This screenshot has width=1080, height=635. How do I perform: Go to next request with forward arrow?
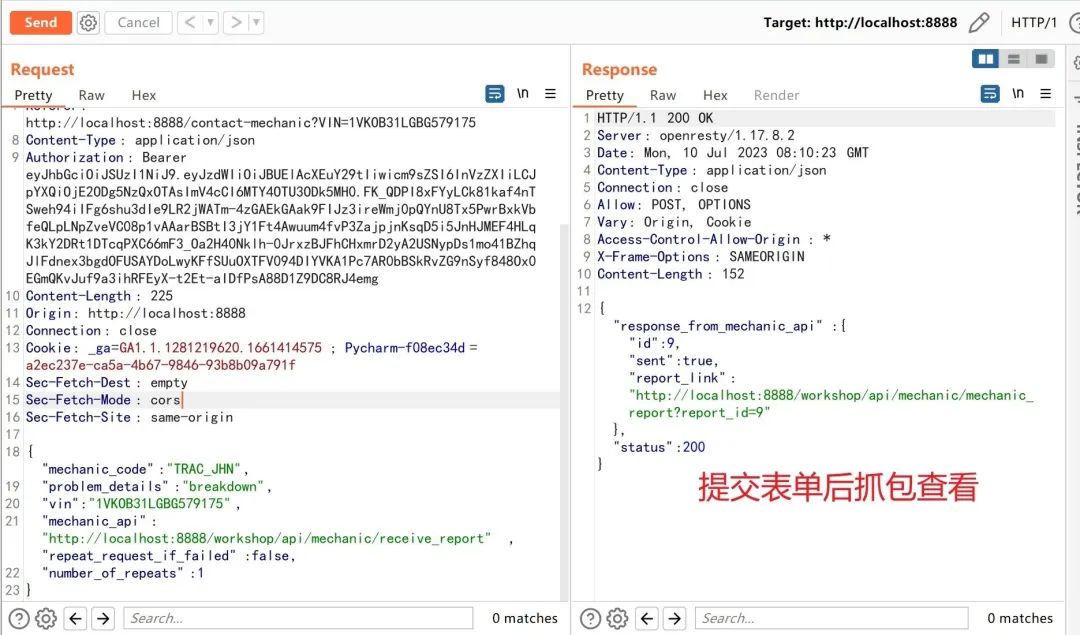click(x=236, y=23)
